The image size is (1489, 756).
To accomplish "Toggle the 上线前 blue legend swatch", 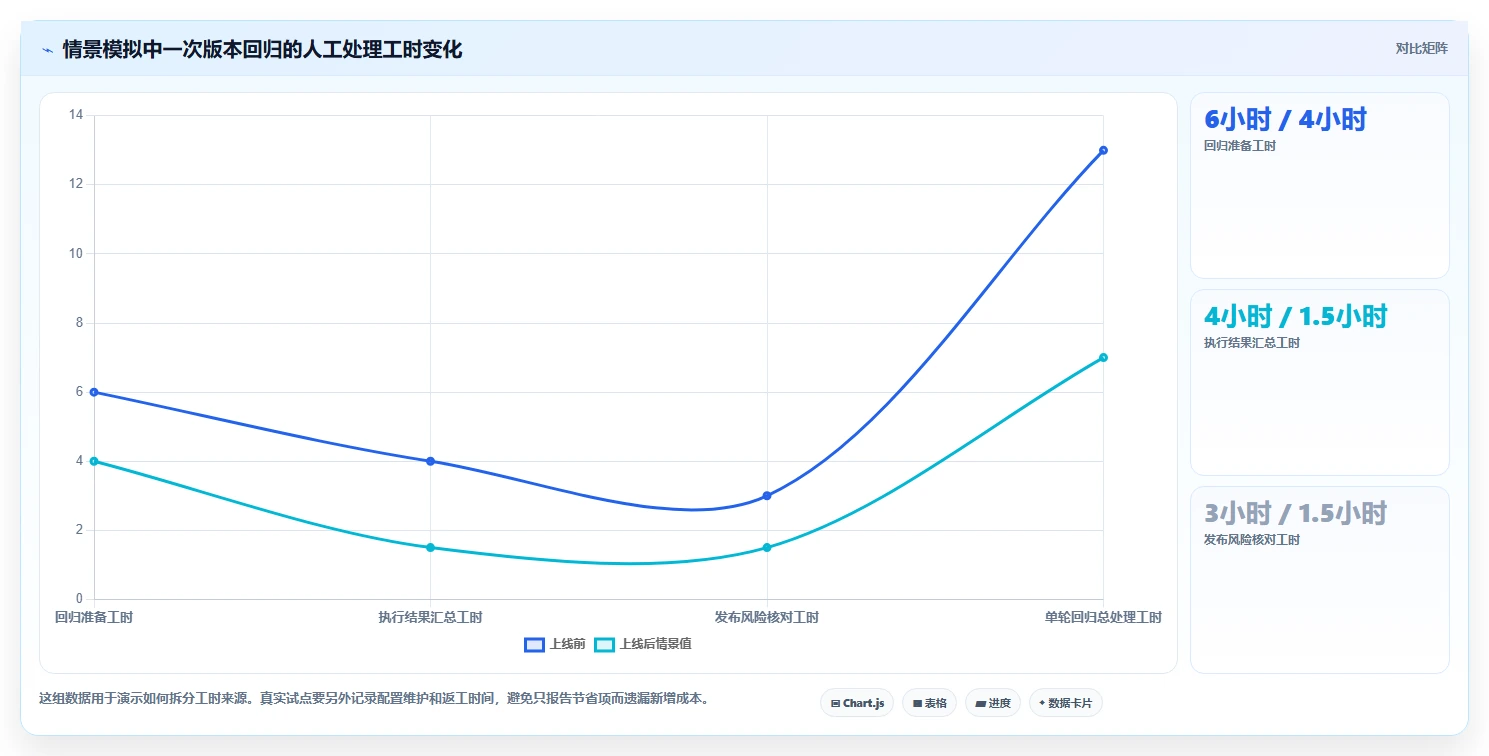I will coord(534,645).
